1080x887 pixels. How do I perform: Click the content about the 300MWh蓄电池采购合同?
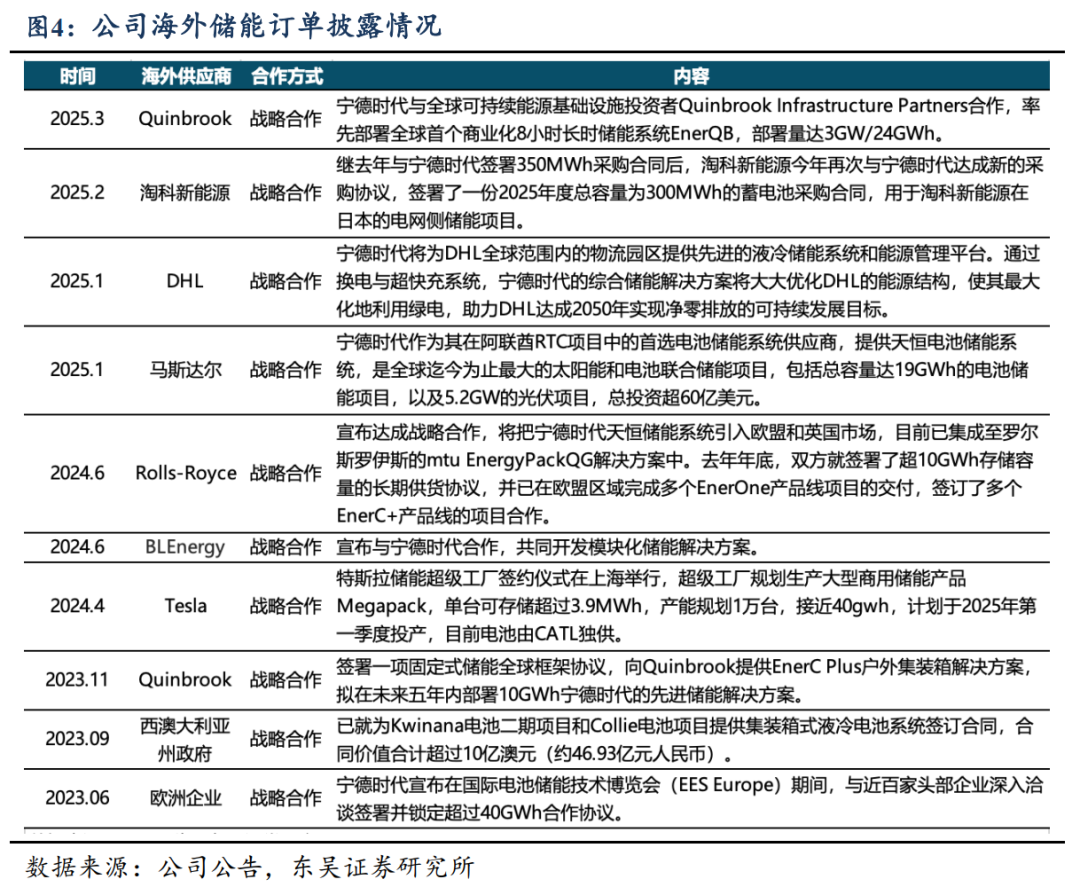(690, 193)
